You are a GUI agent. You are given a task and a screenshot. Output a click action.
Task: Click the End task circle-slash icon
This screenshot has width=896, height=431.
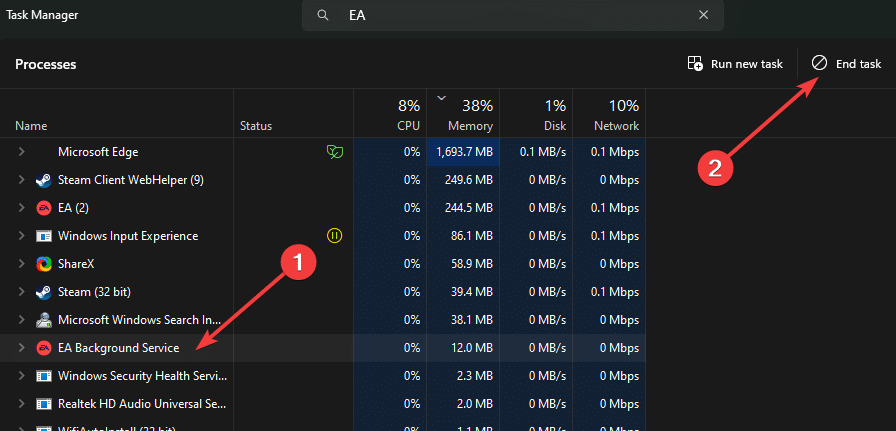819,63
